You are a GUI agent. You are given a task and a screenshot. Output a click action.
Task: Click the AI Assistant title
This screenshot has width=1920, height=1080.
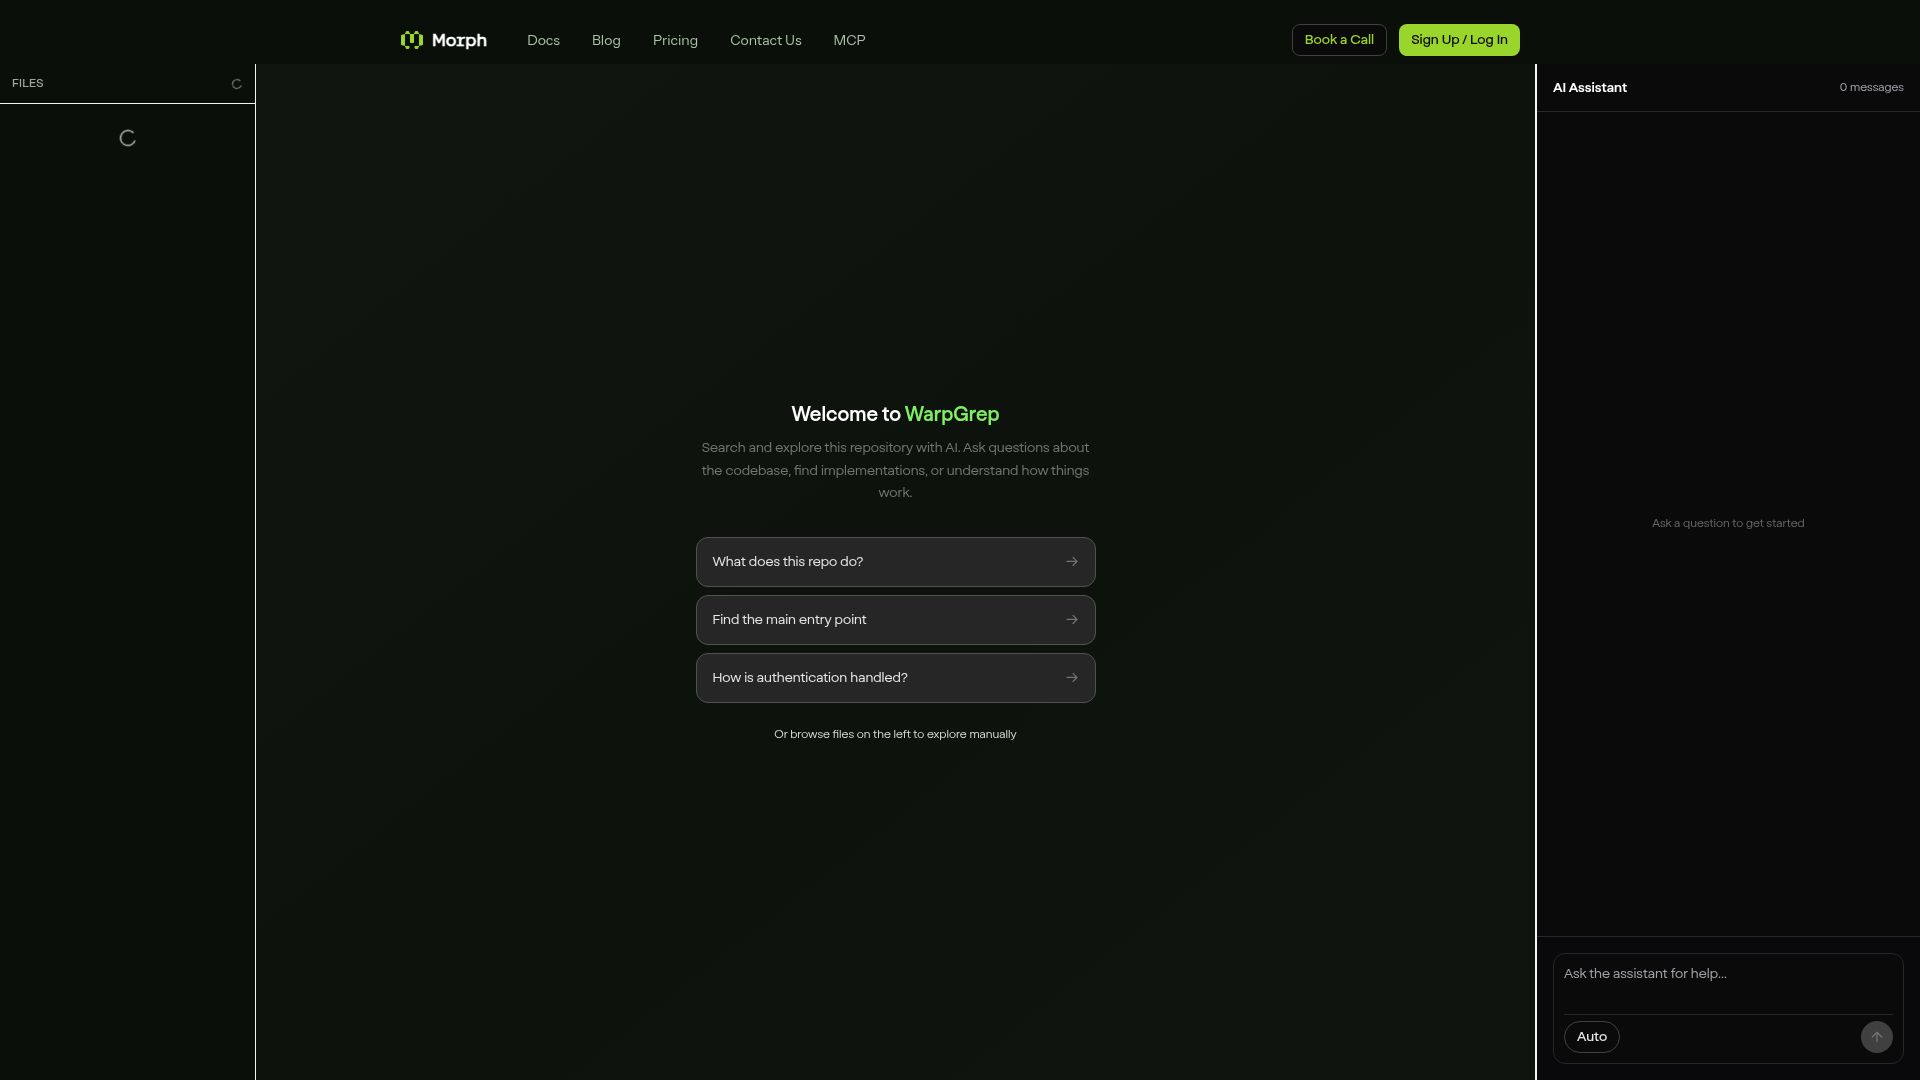pyautogui.click(x=1589, y=88)
